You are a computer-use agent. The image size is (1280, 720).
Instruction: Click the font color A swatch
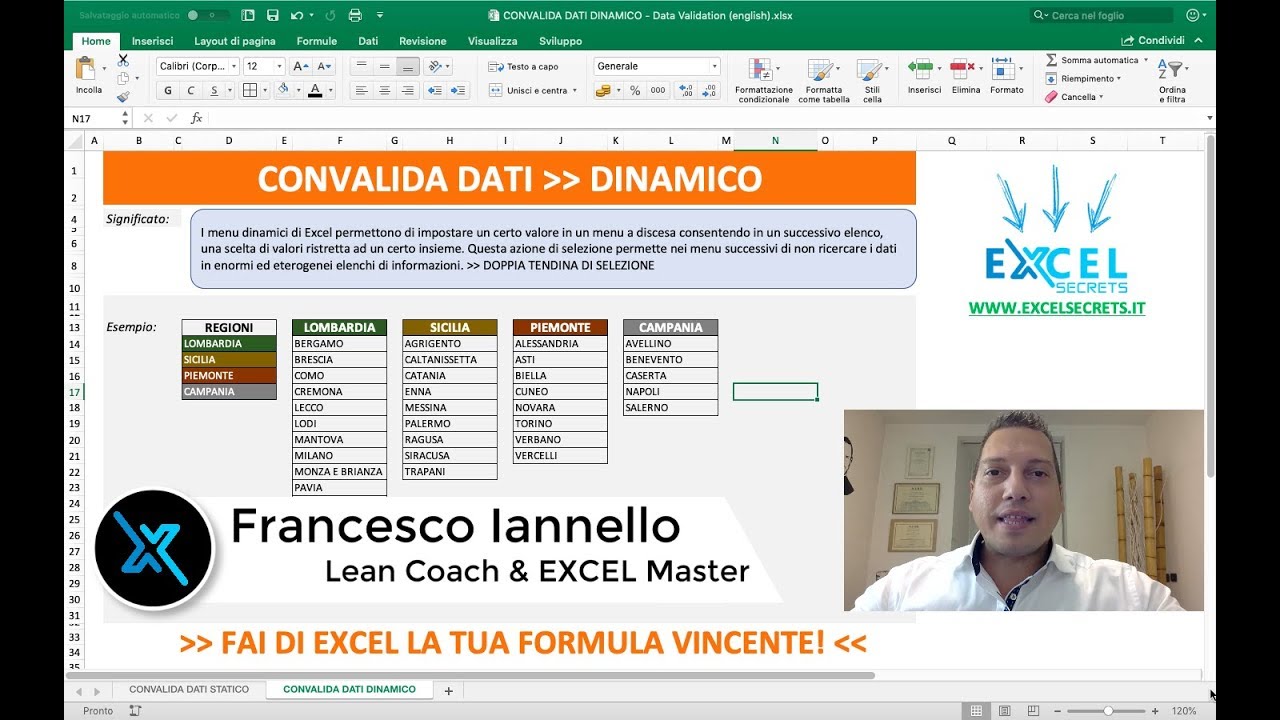(x=315, y=90)
